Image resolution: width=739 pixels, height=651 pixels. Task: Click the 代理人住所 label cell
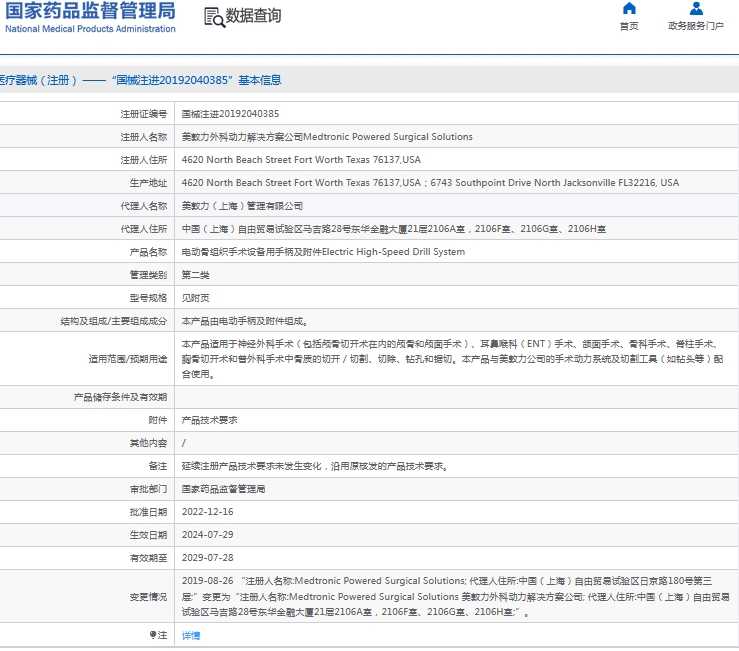(x=144, y=229)
